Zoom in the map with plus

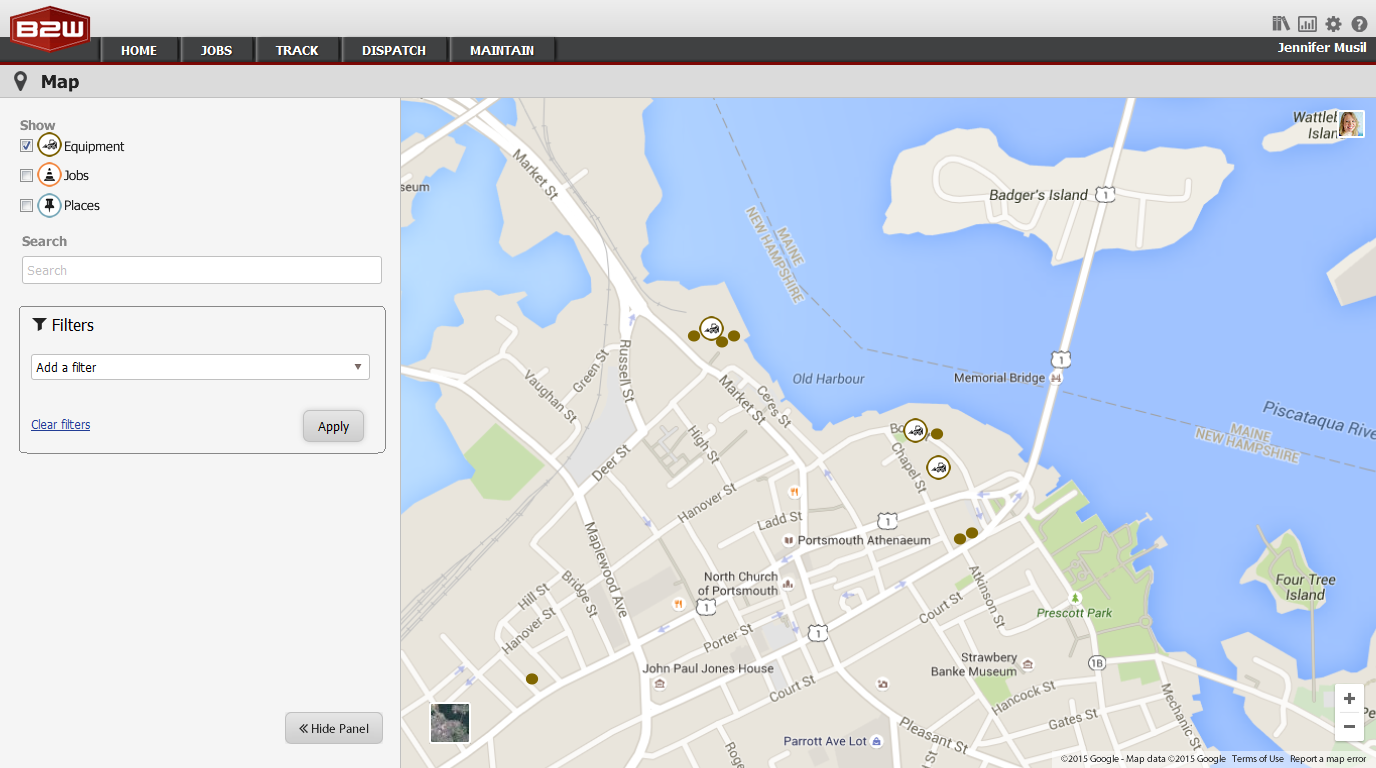(x=1349, y=698)
